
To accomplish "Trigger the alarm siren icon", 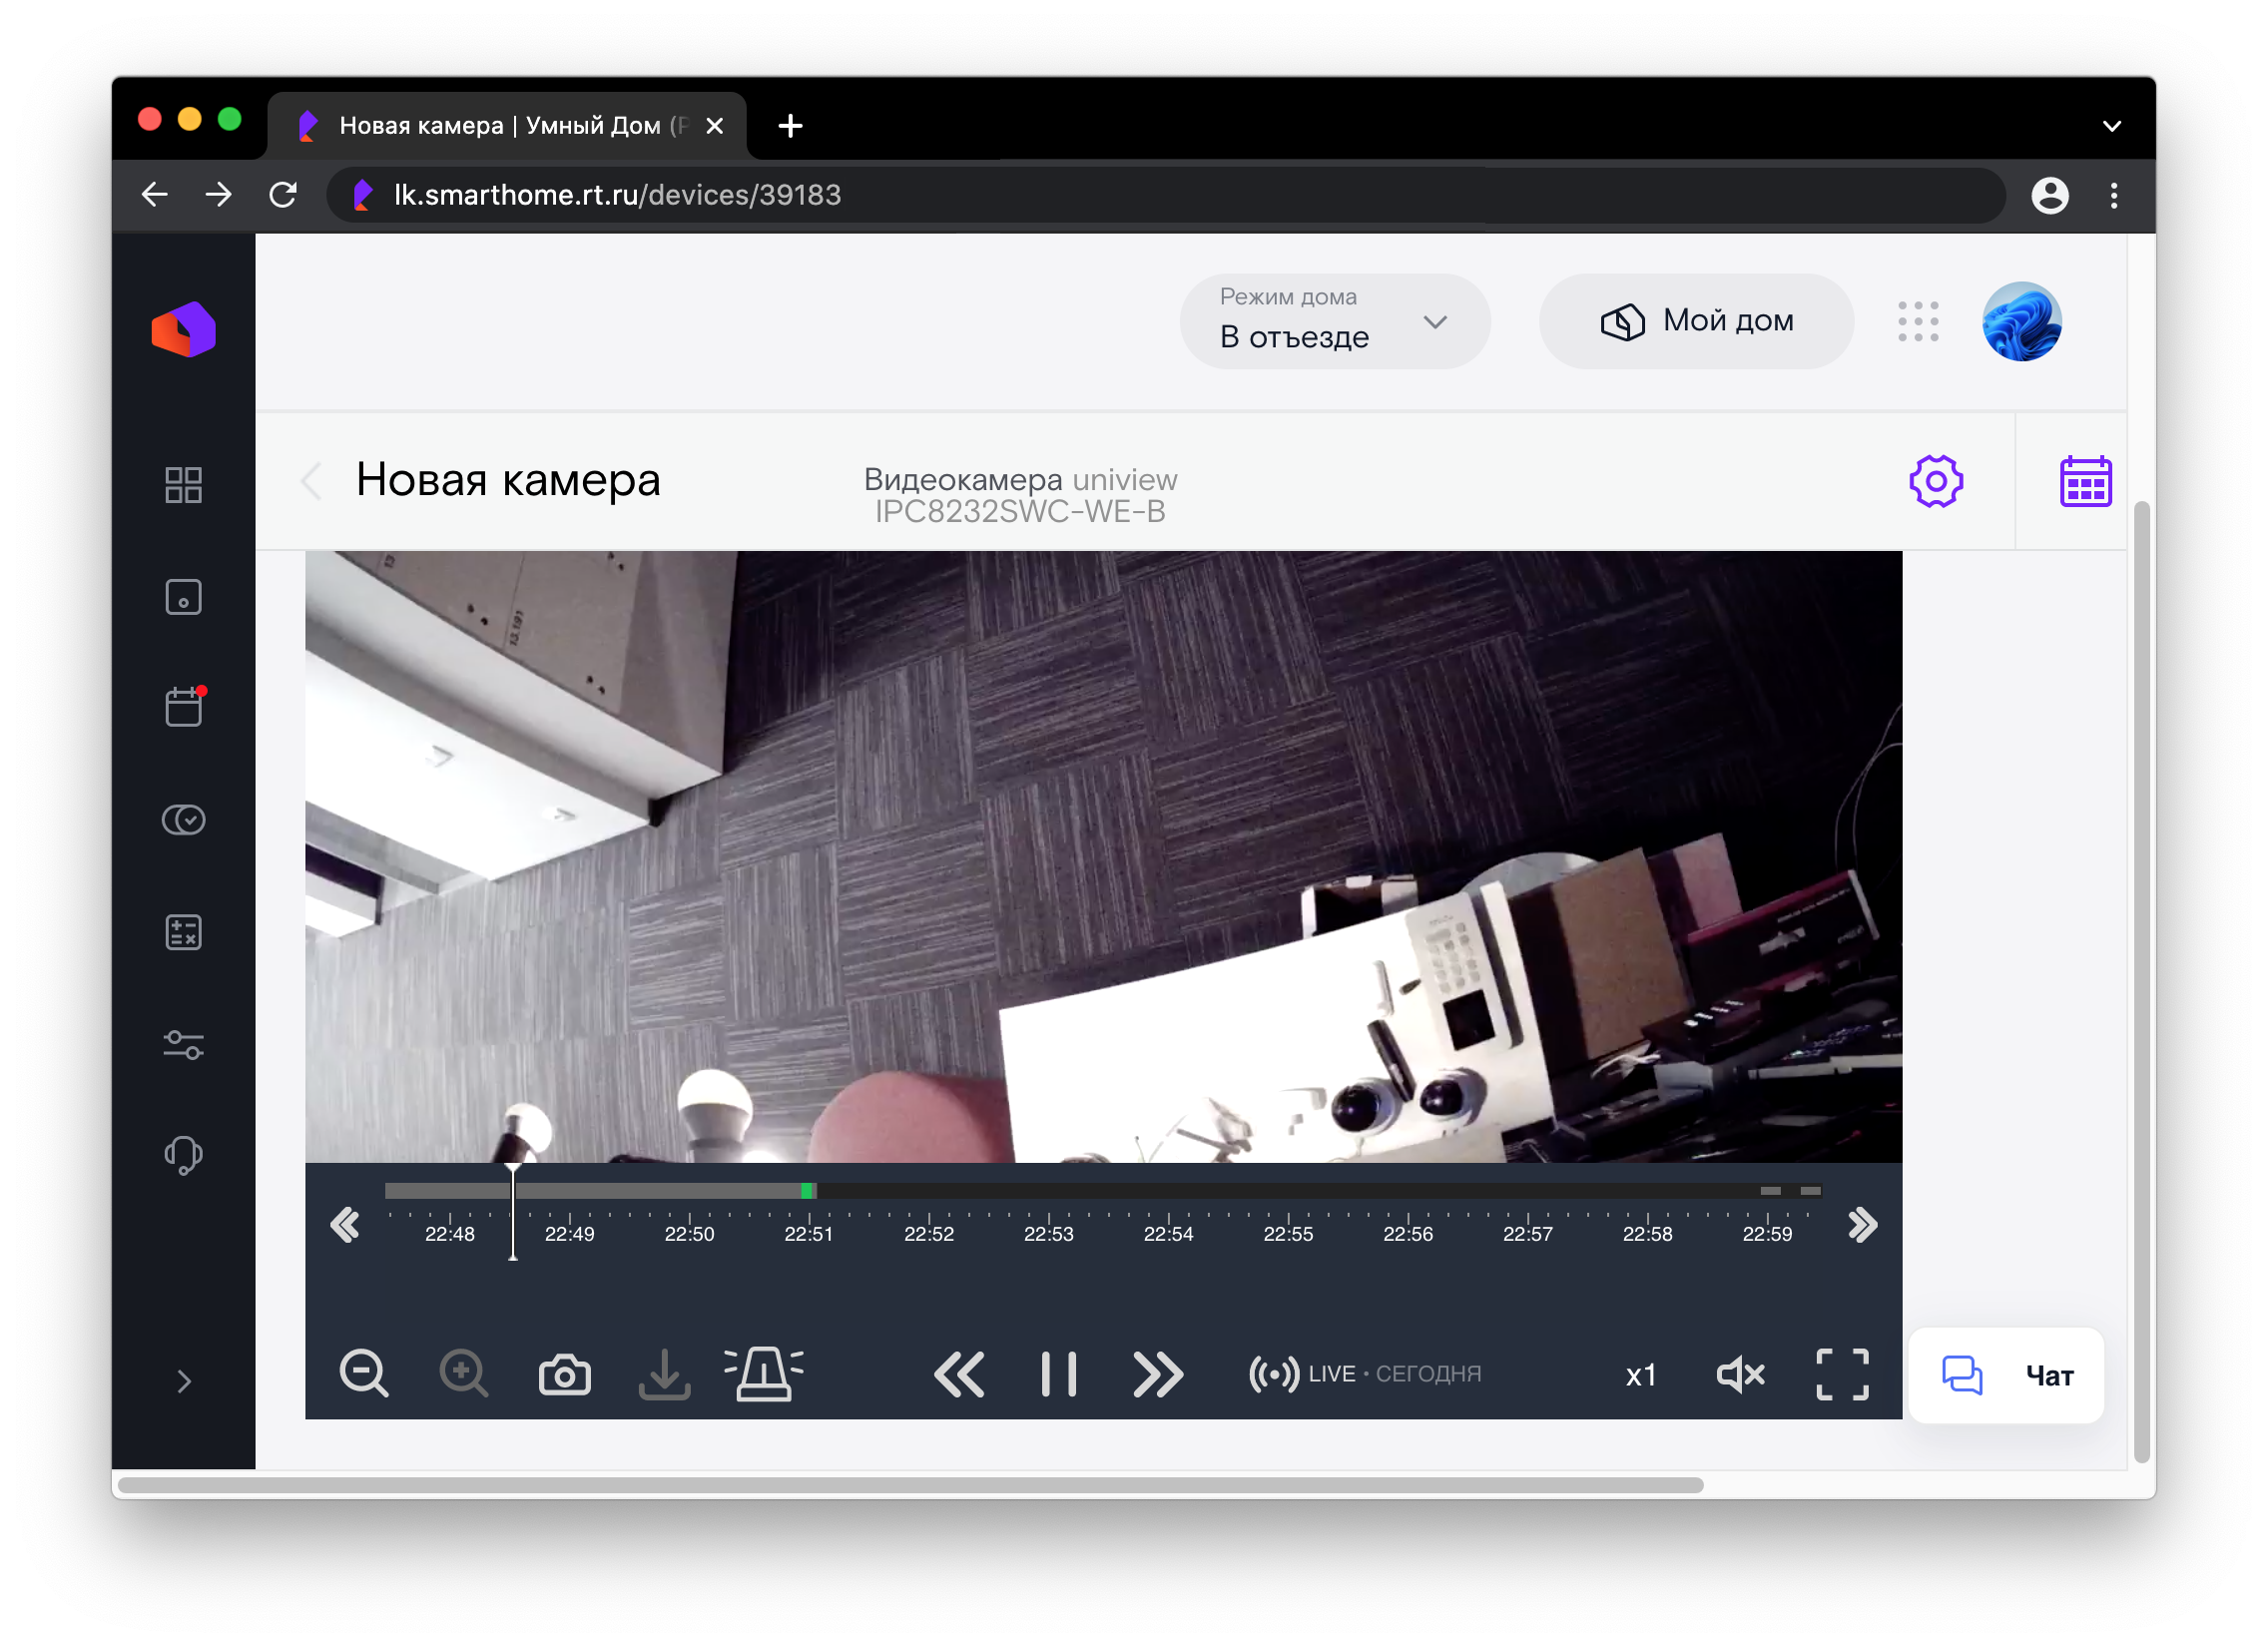I will point(763,1374).
